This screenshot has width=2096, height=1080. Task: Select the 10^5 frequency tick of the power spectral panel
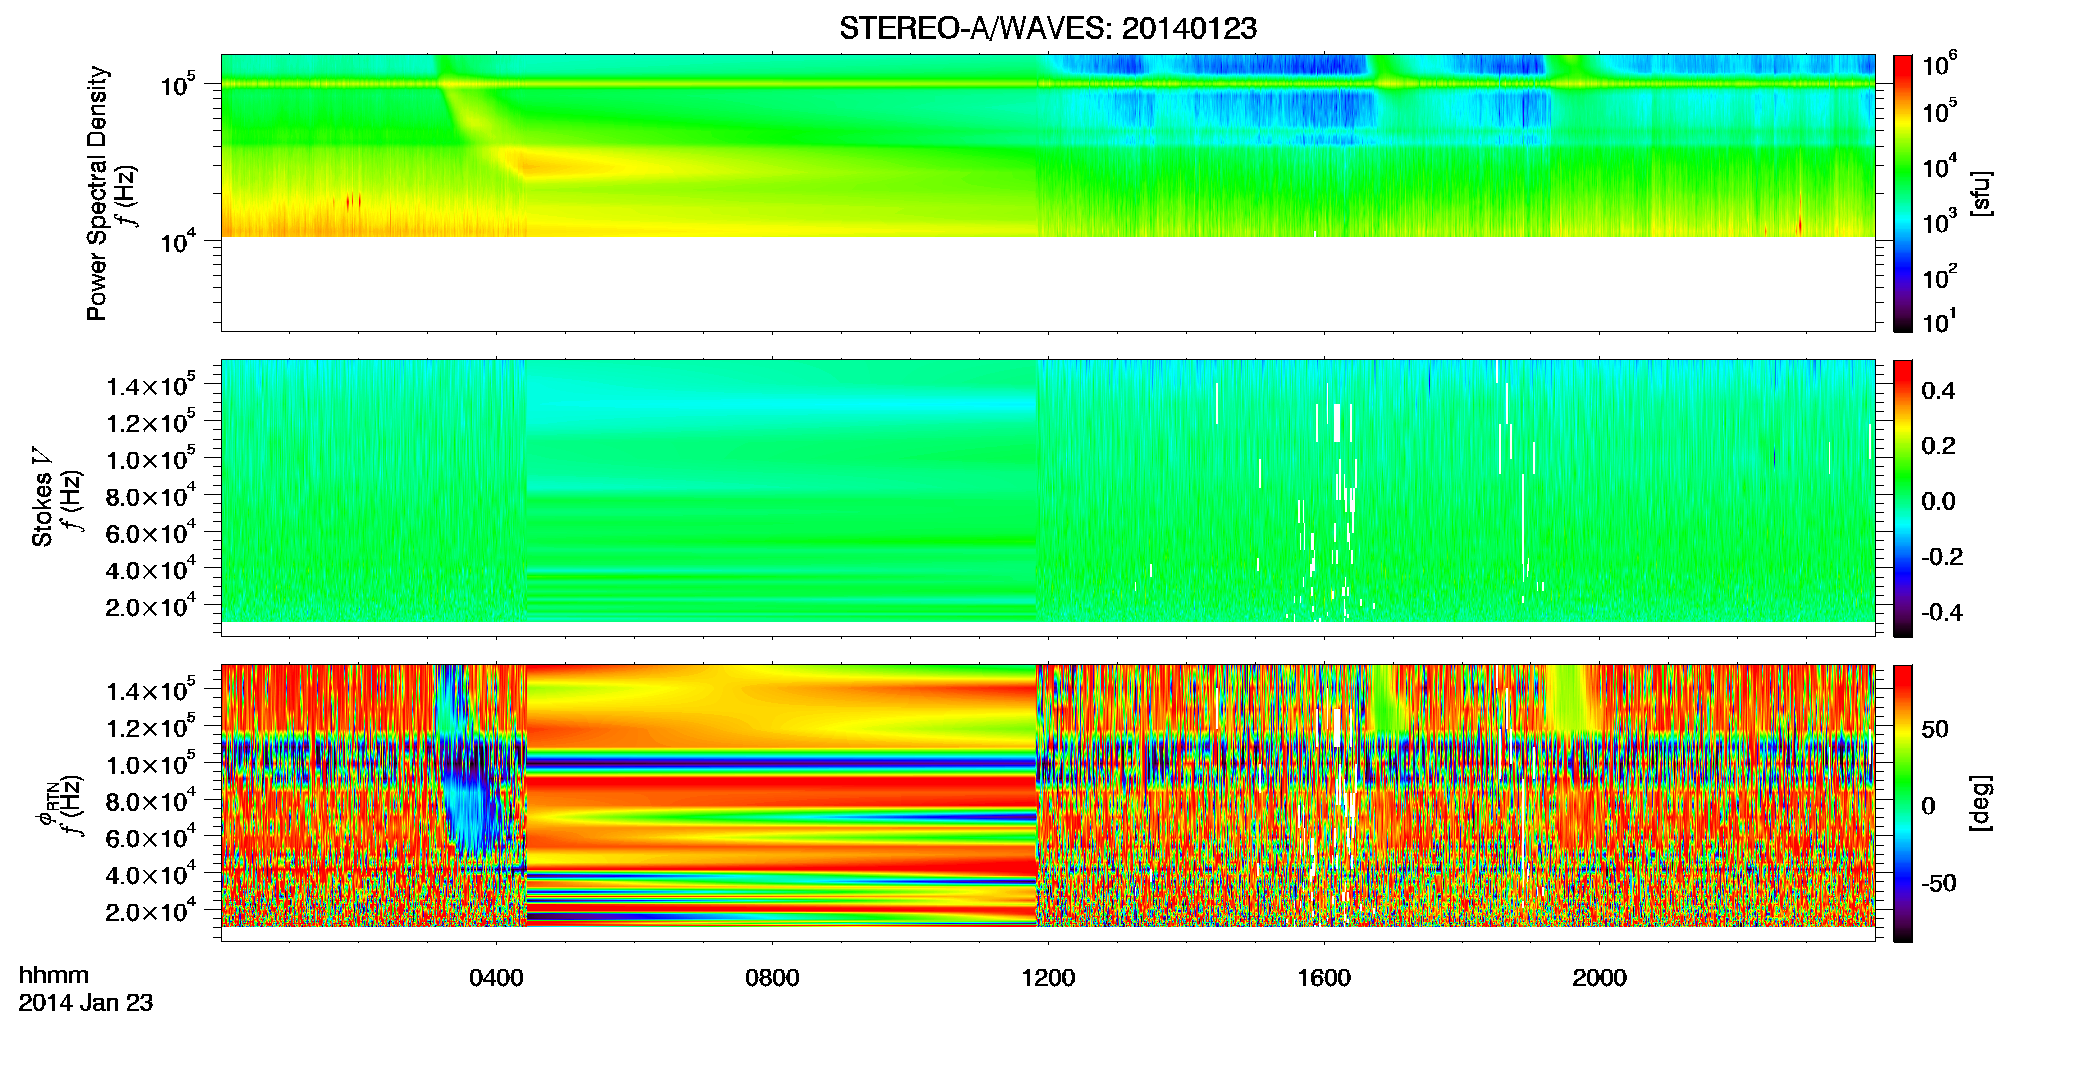(x=178, y=84)
